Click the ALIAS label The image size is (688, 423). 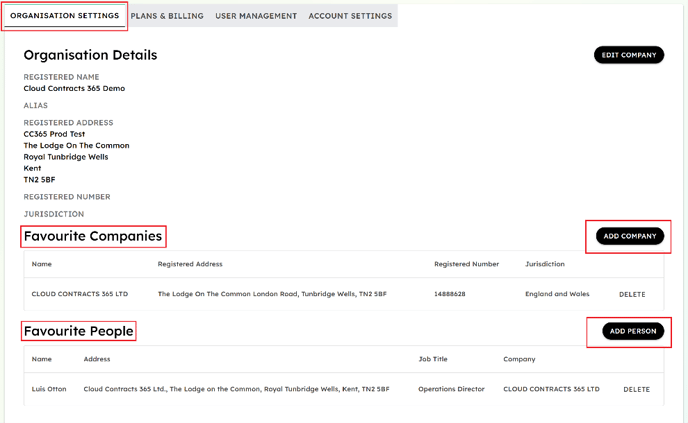point(36,105)
